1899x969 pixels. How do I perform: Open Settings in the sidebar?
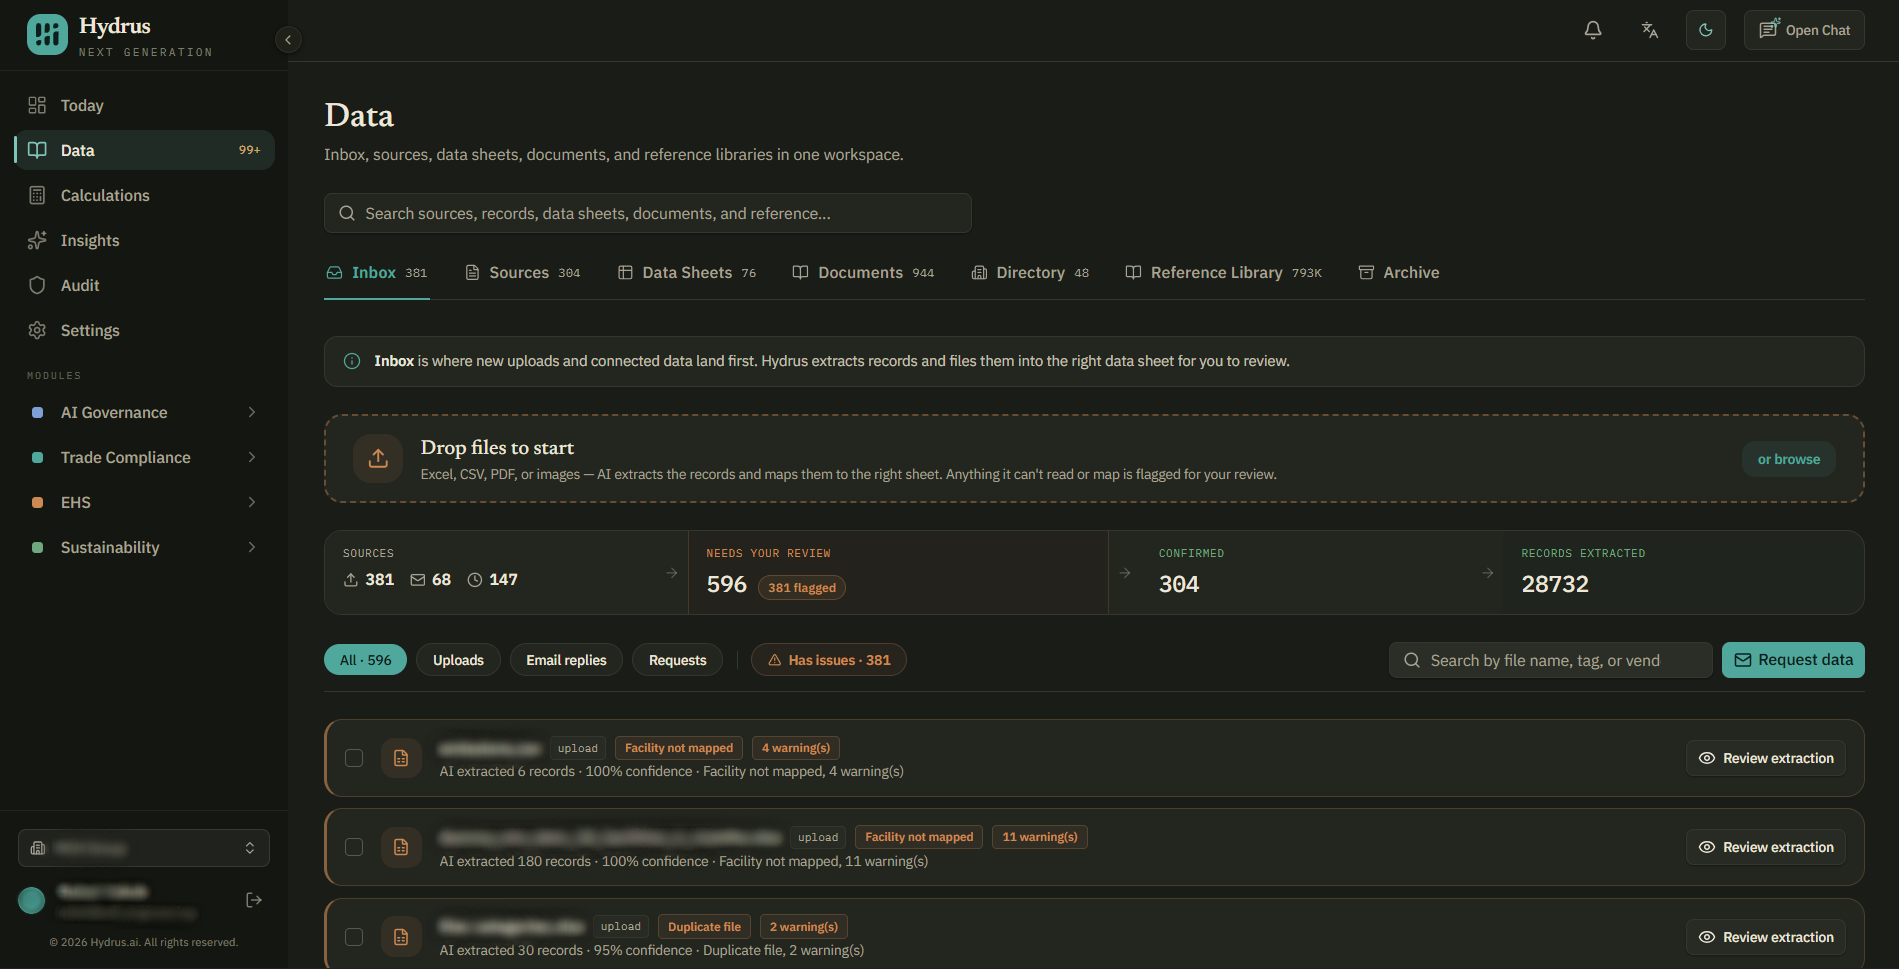coord(144,330)
